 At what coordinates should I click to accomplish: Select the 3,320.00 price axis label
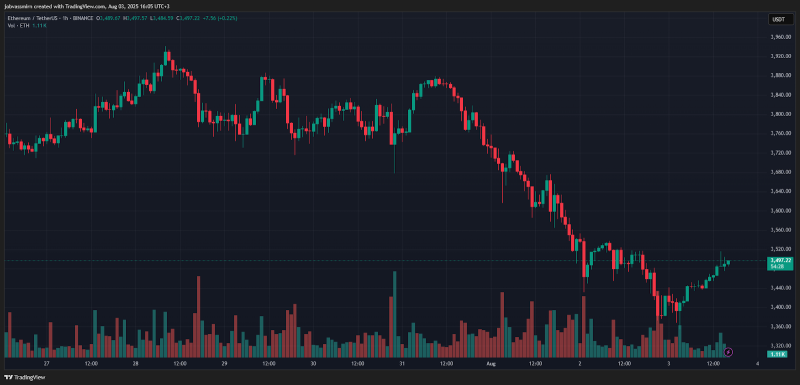point(779,346)
